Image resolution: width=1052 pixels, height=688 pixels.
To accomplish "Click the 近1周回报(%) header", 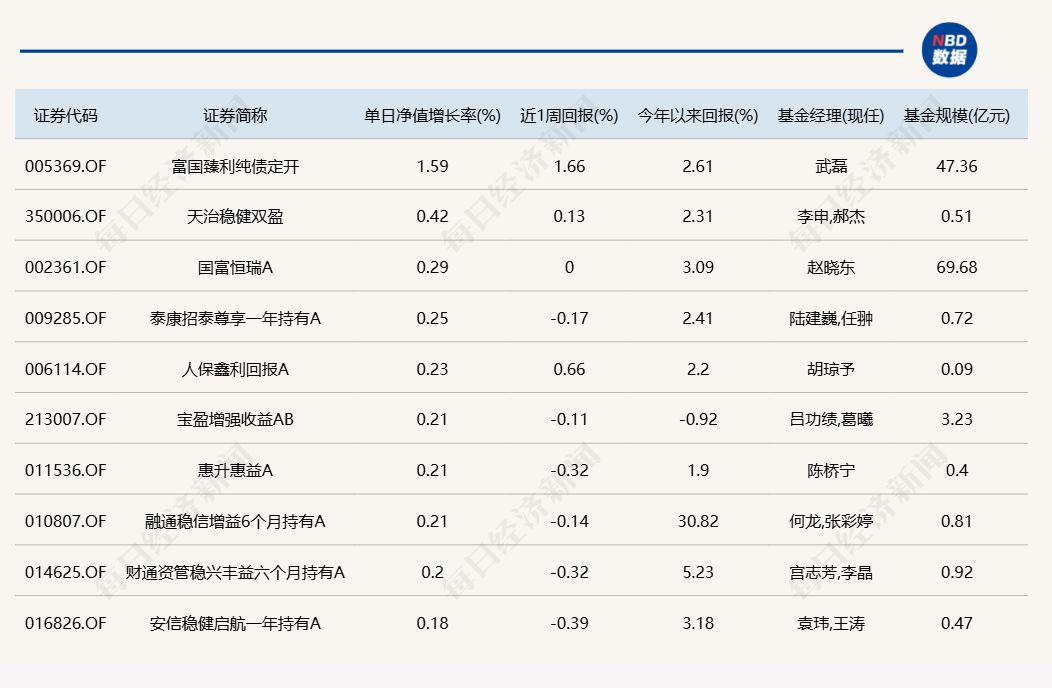I will (569, 115).
